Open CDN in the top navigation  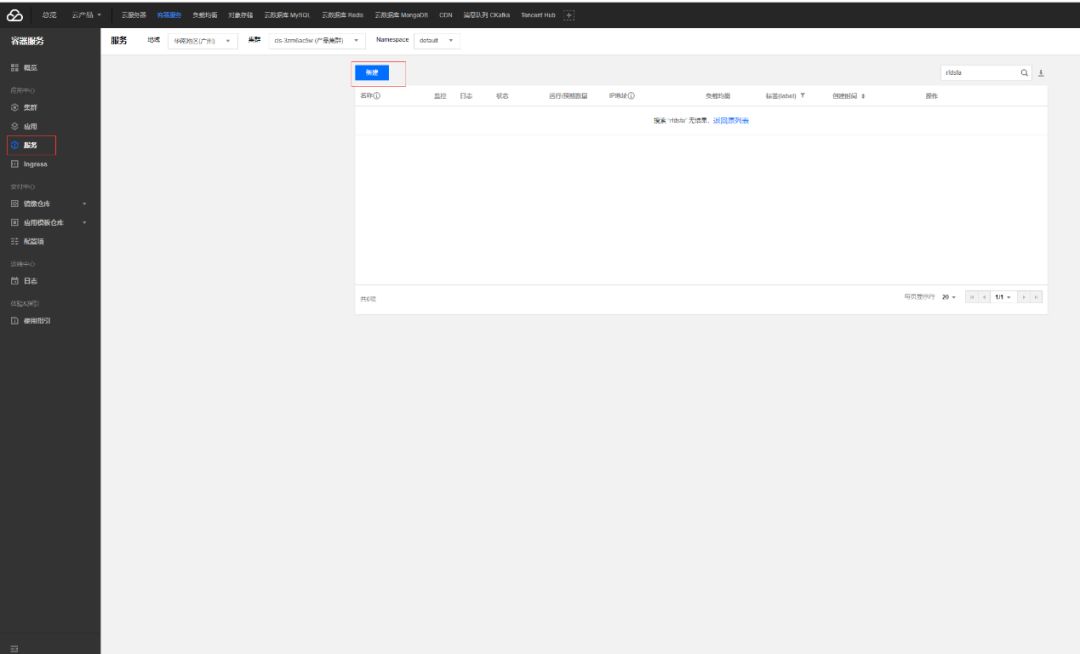click(446, 15)
